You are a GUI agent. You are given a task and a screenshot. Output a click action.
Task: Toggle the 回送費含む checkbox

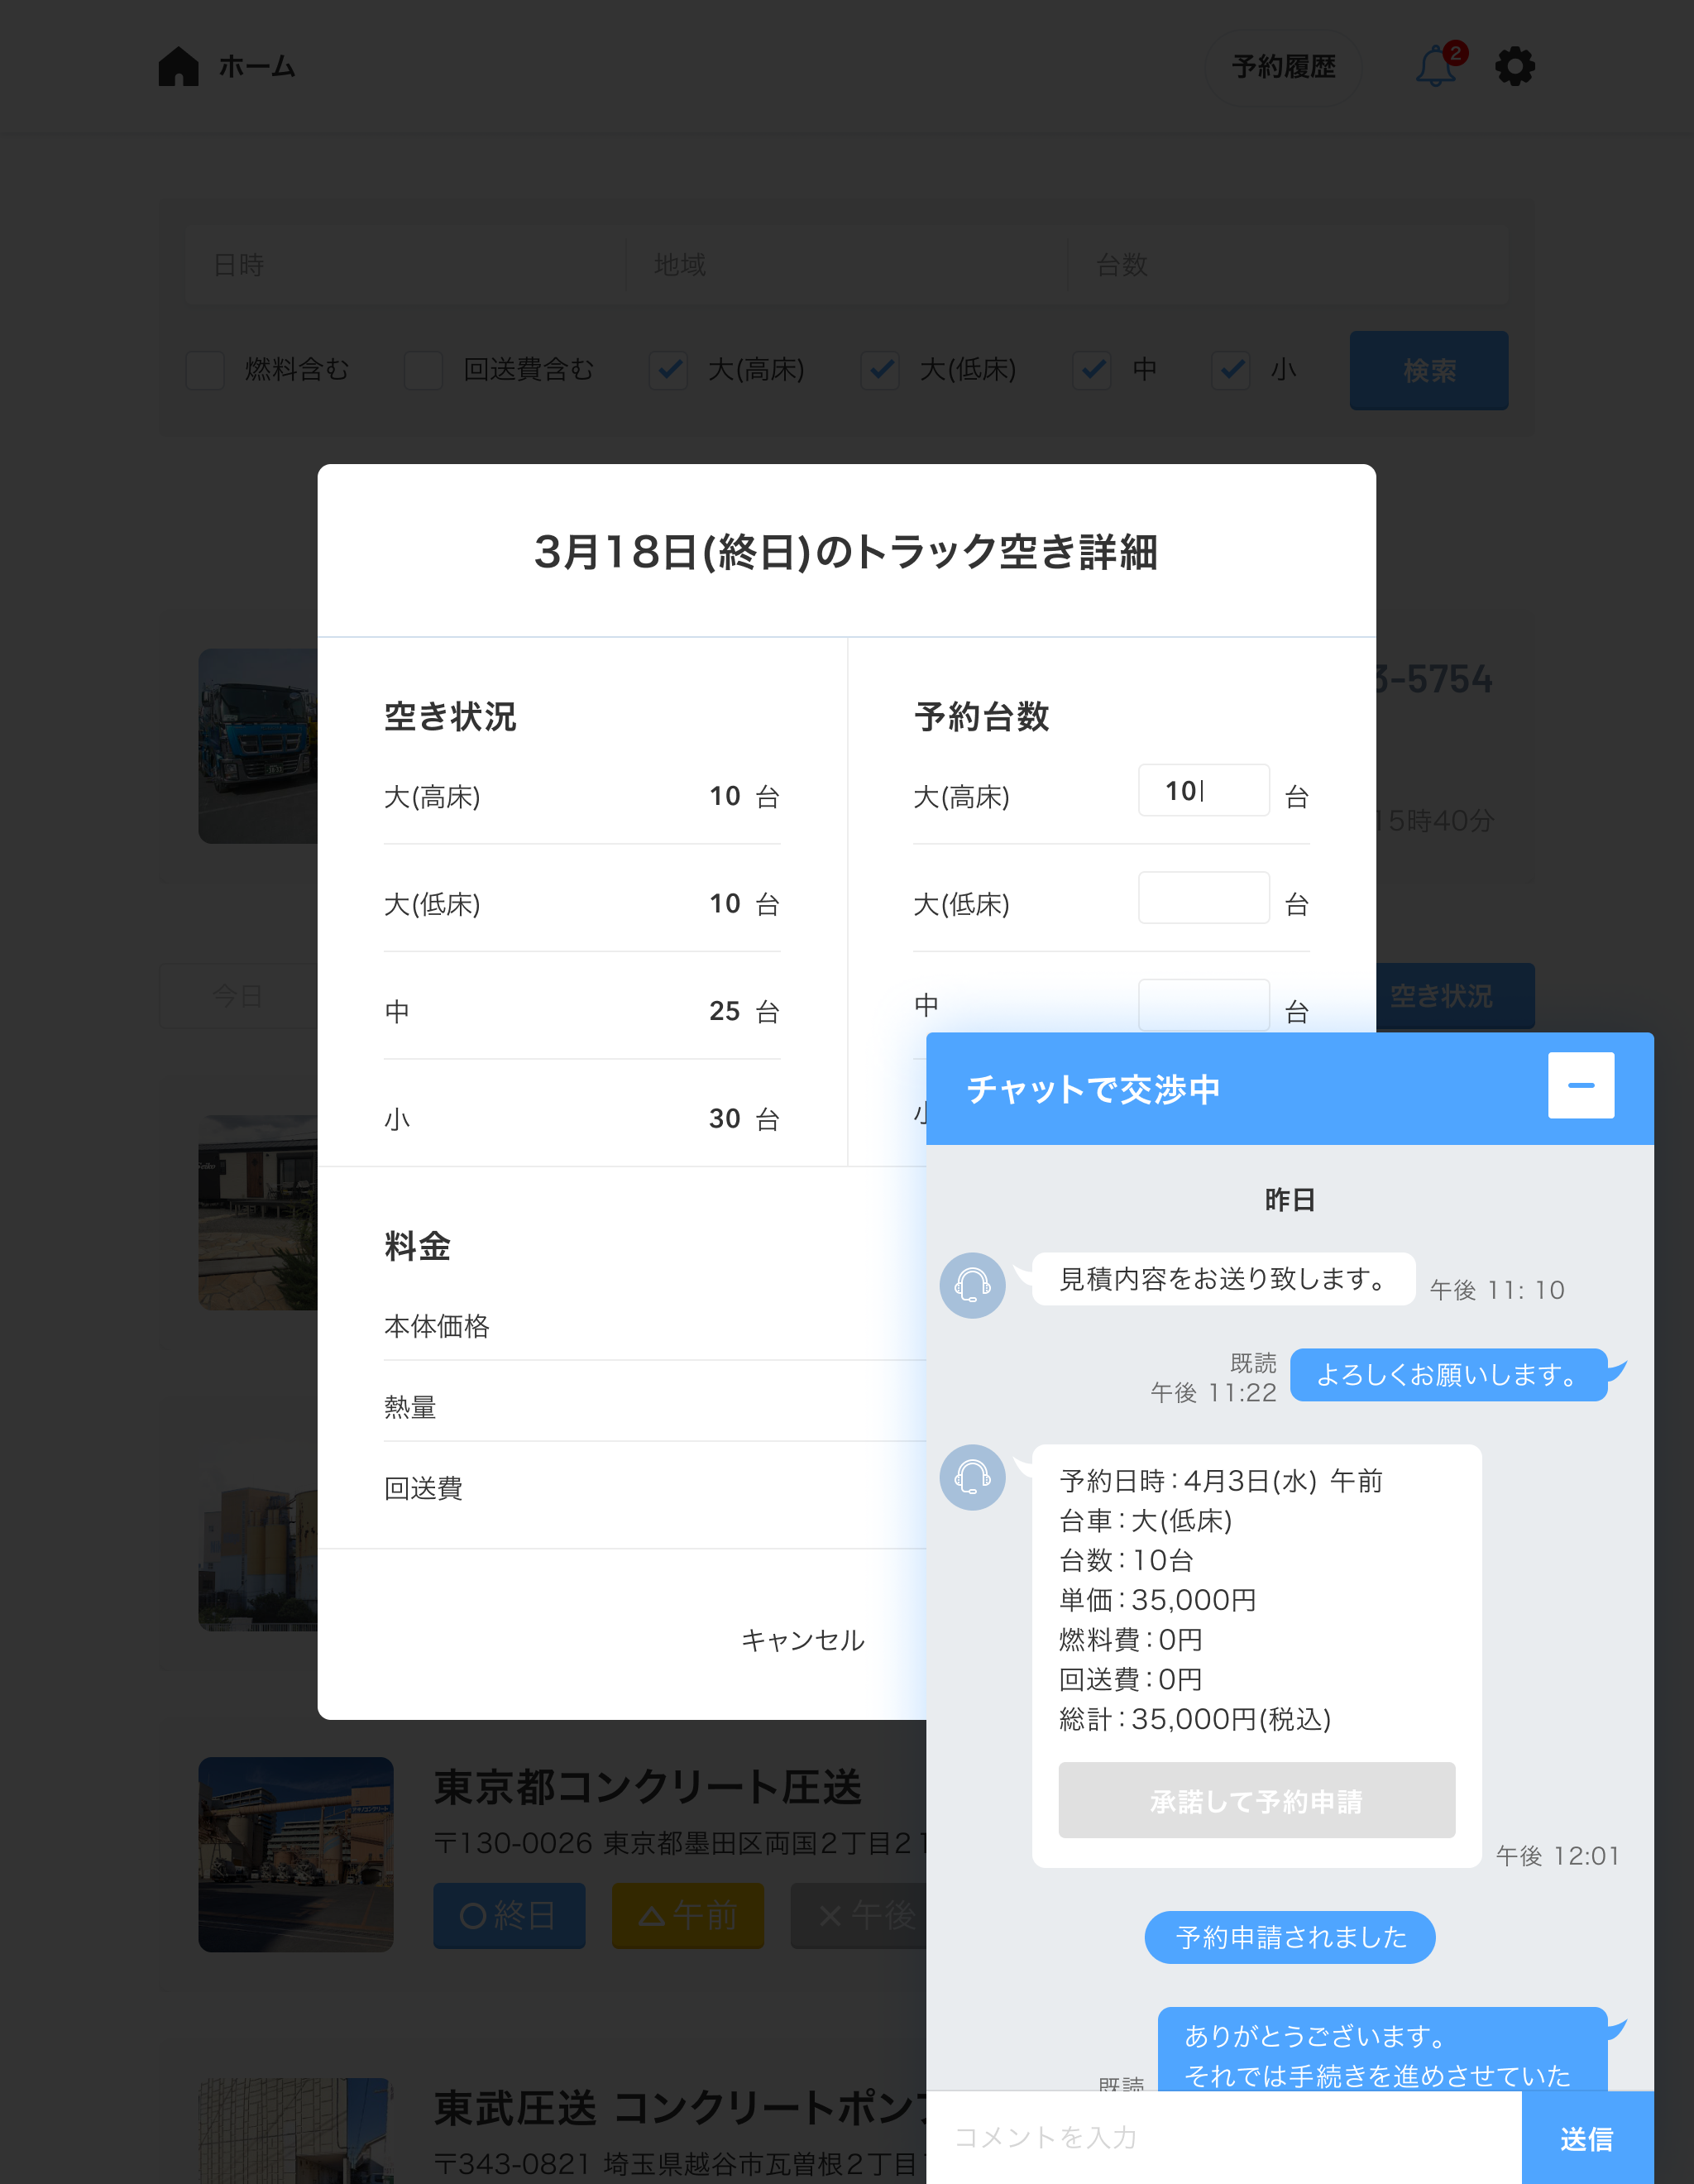[x=423, y=370]
